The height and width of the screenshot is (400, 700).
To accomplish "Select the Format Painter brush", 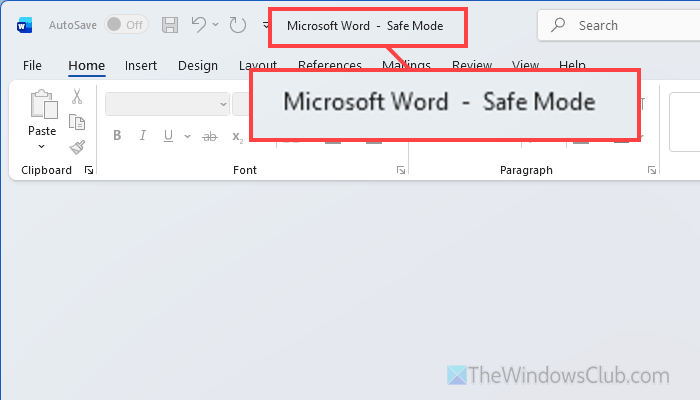I will tap(77, 147).
